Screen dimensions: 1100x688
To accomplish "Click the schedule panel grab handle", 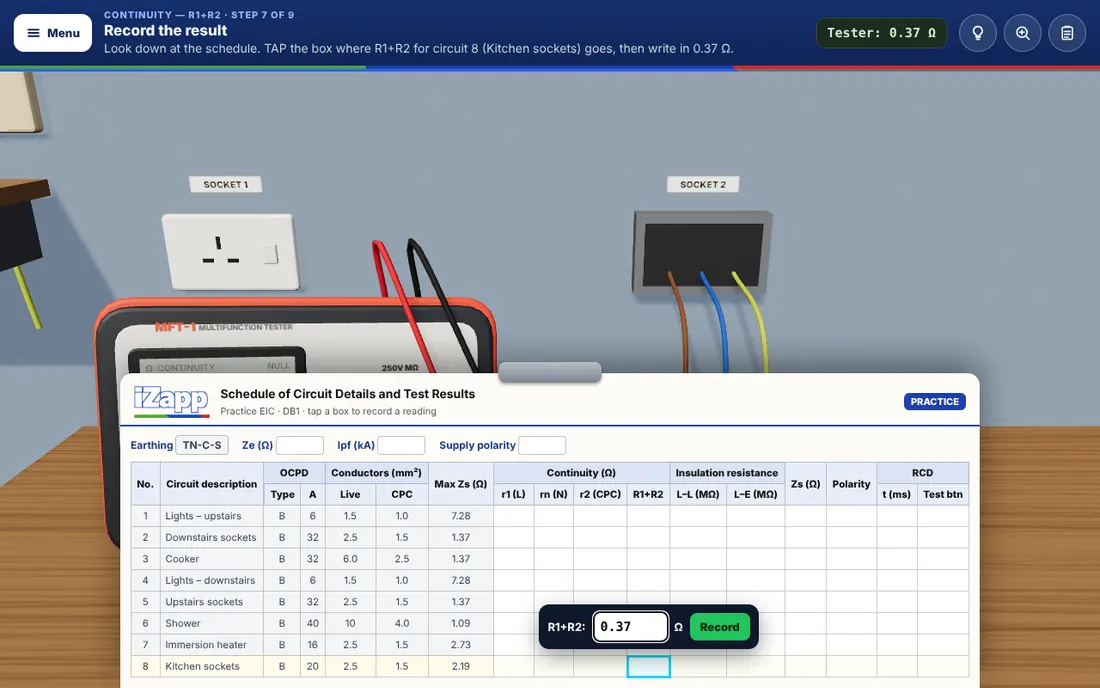I will pyautogui.click(x=549, y=372).
